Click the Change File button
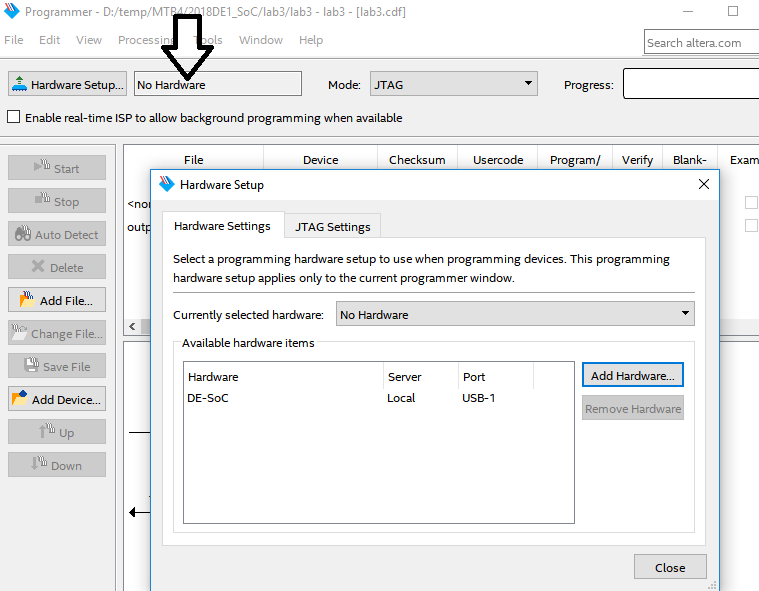Screen dimensions: 759x591 click(57, 334)
